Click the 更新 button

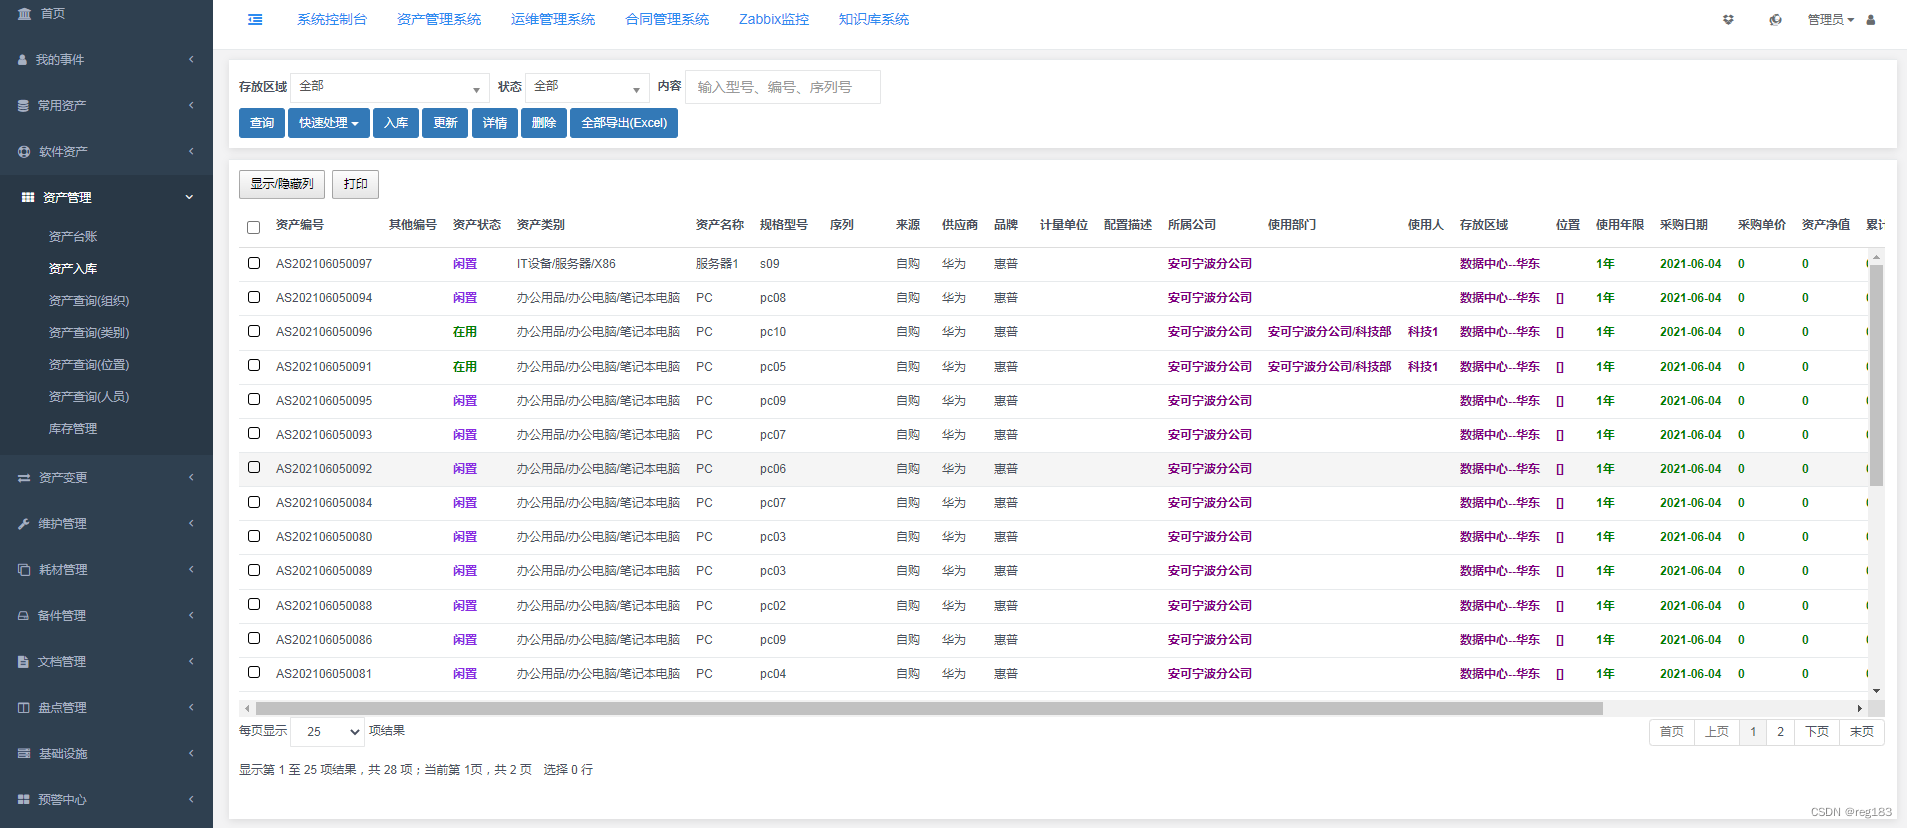point(445,123)
